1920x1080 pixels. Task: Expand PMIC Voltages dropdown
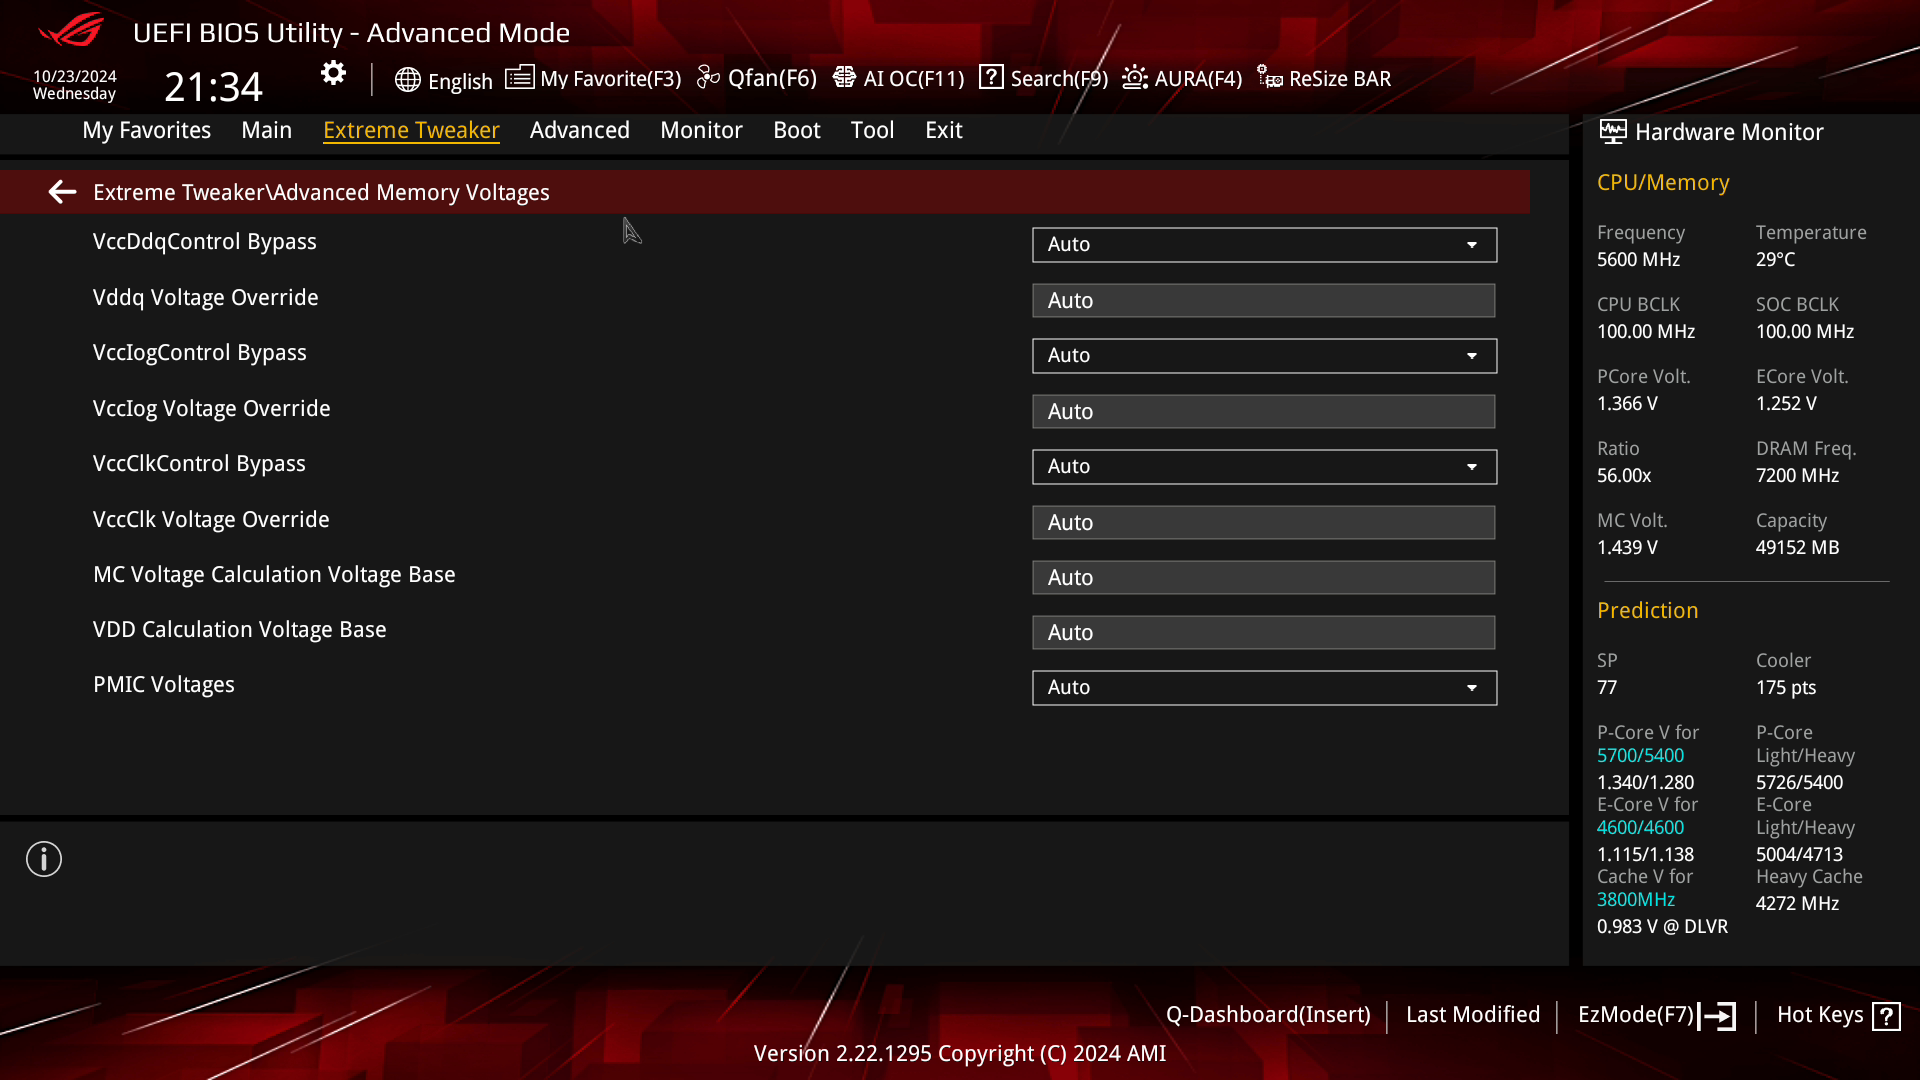tap(1474, 687)
